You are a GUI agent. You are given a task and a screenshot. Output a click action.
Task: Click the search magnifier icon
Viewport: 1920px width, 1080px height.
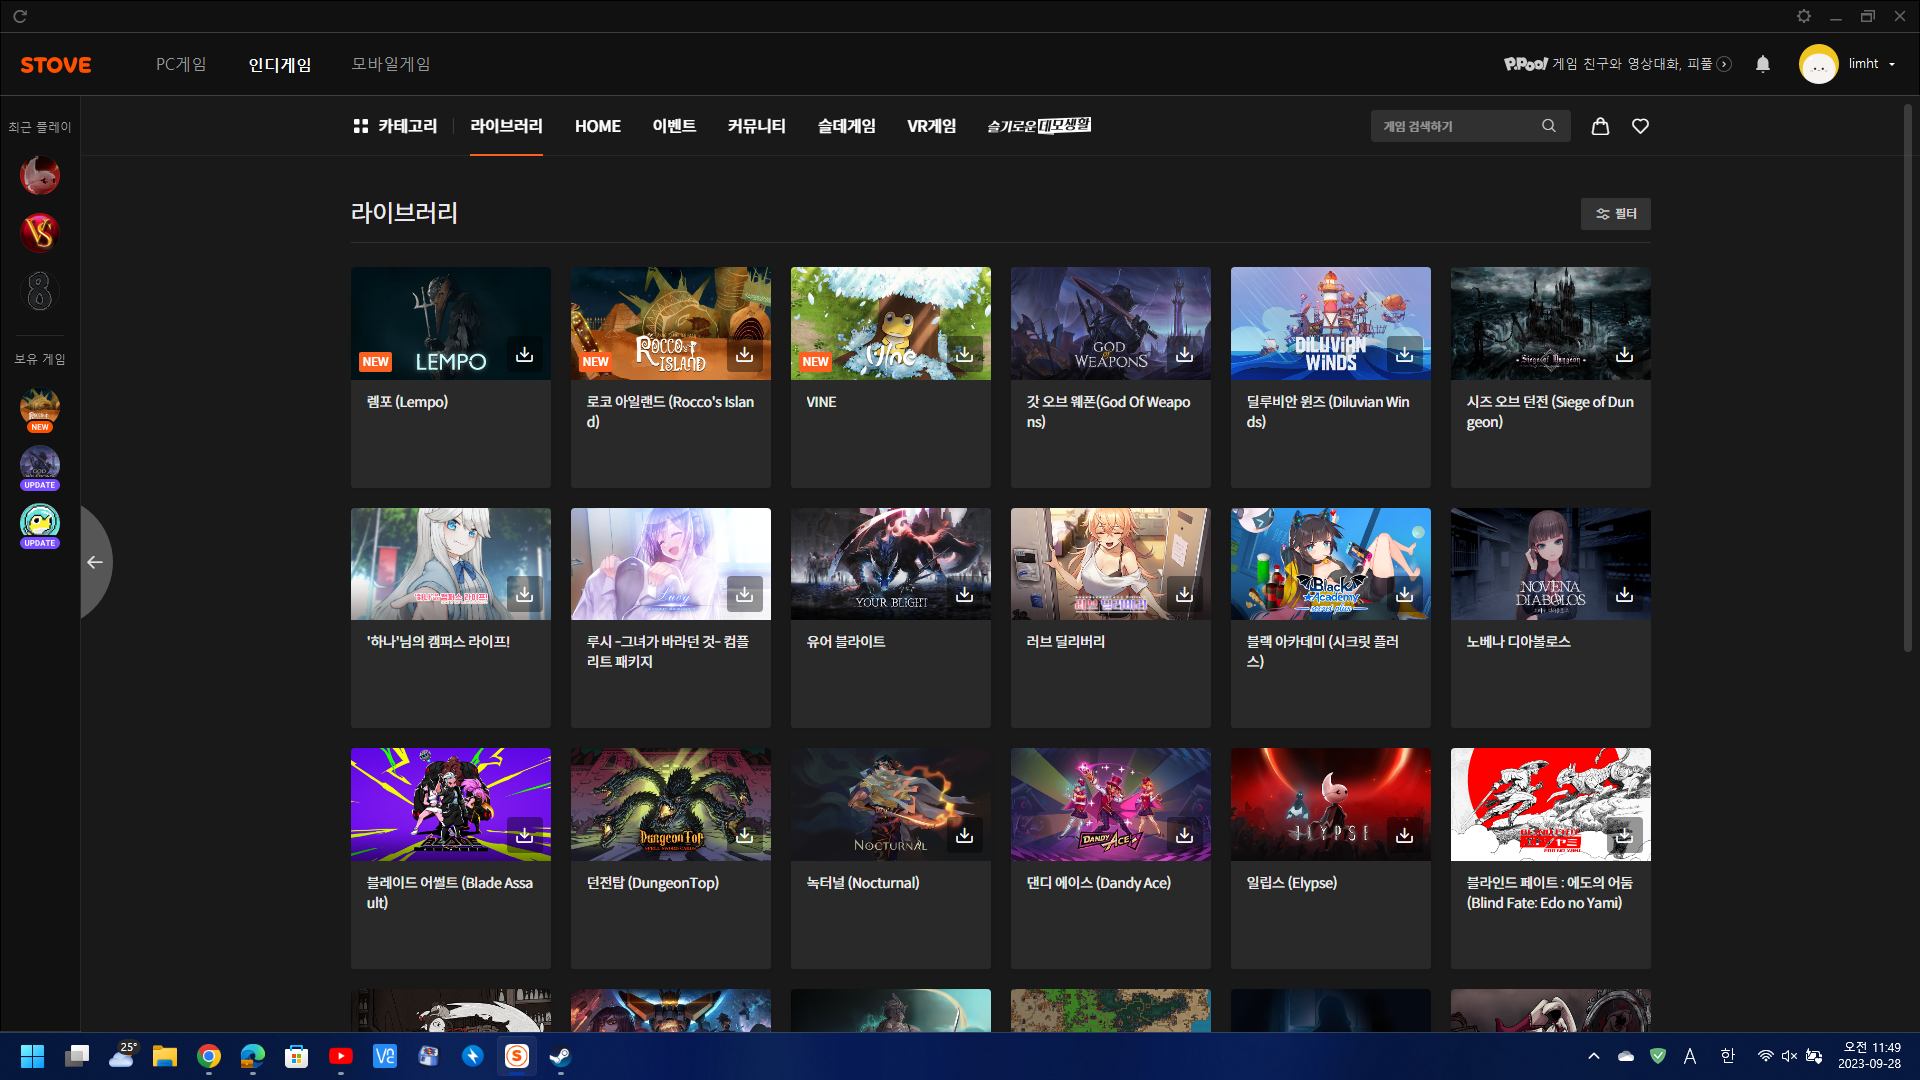coord(1548,126)
